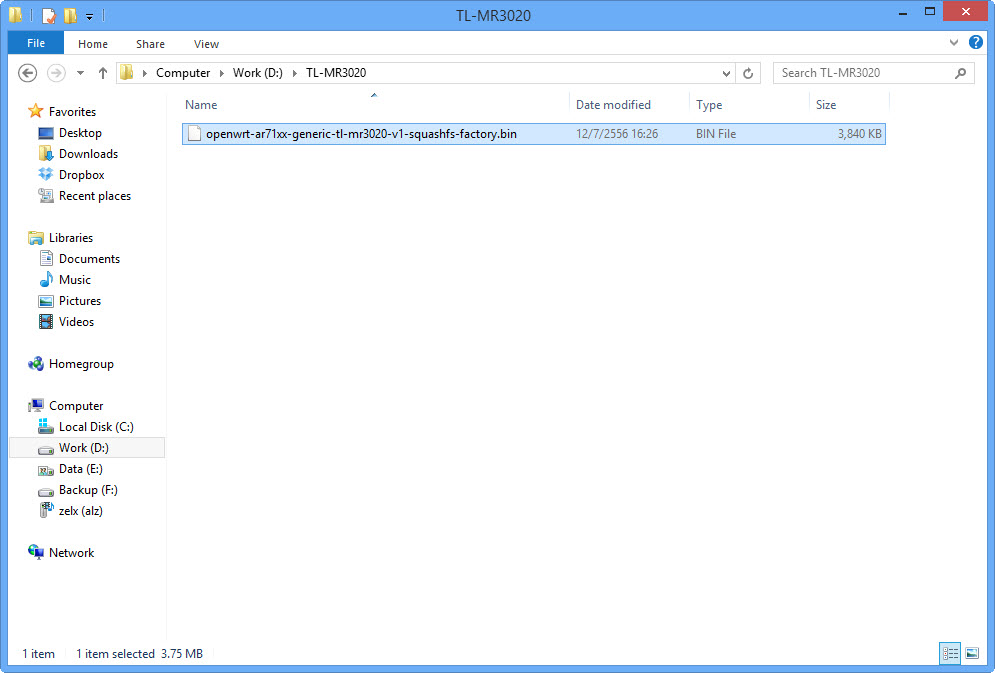Click the Forward navigation arrow
Image resolution: width=995 pixels, height=673 pixels.
(56, 73)
